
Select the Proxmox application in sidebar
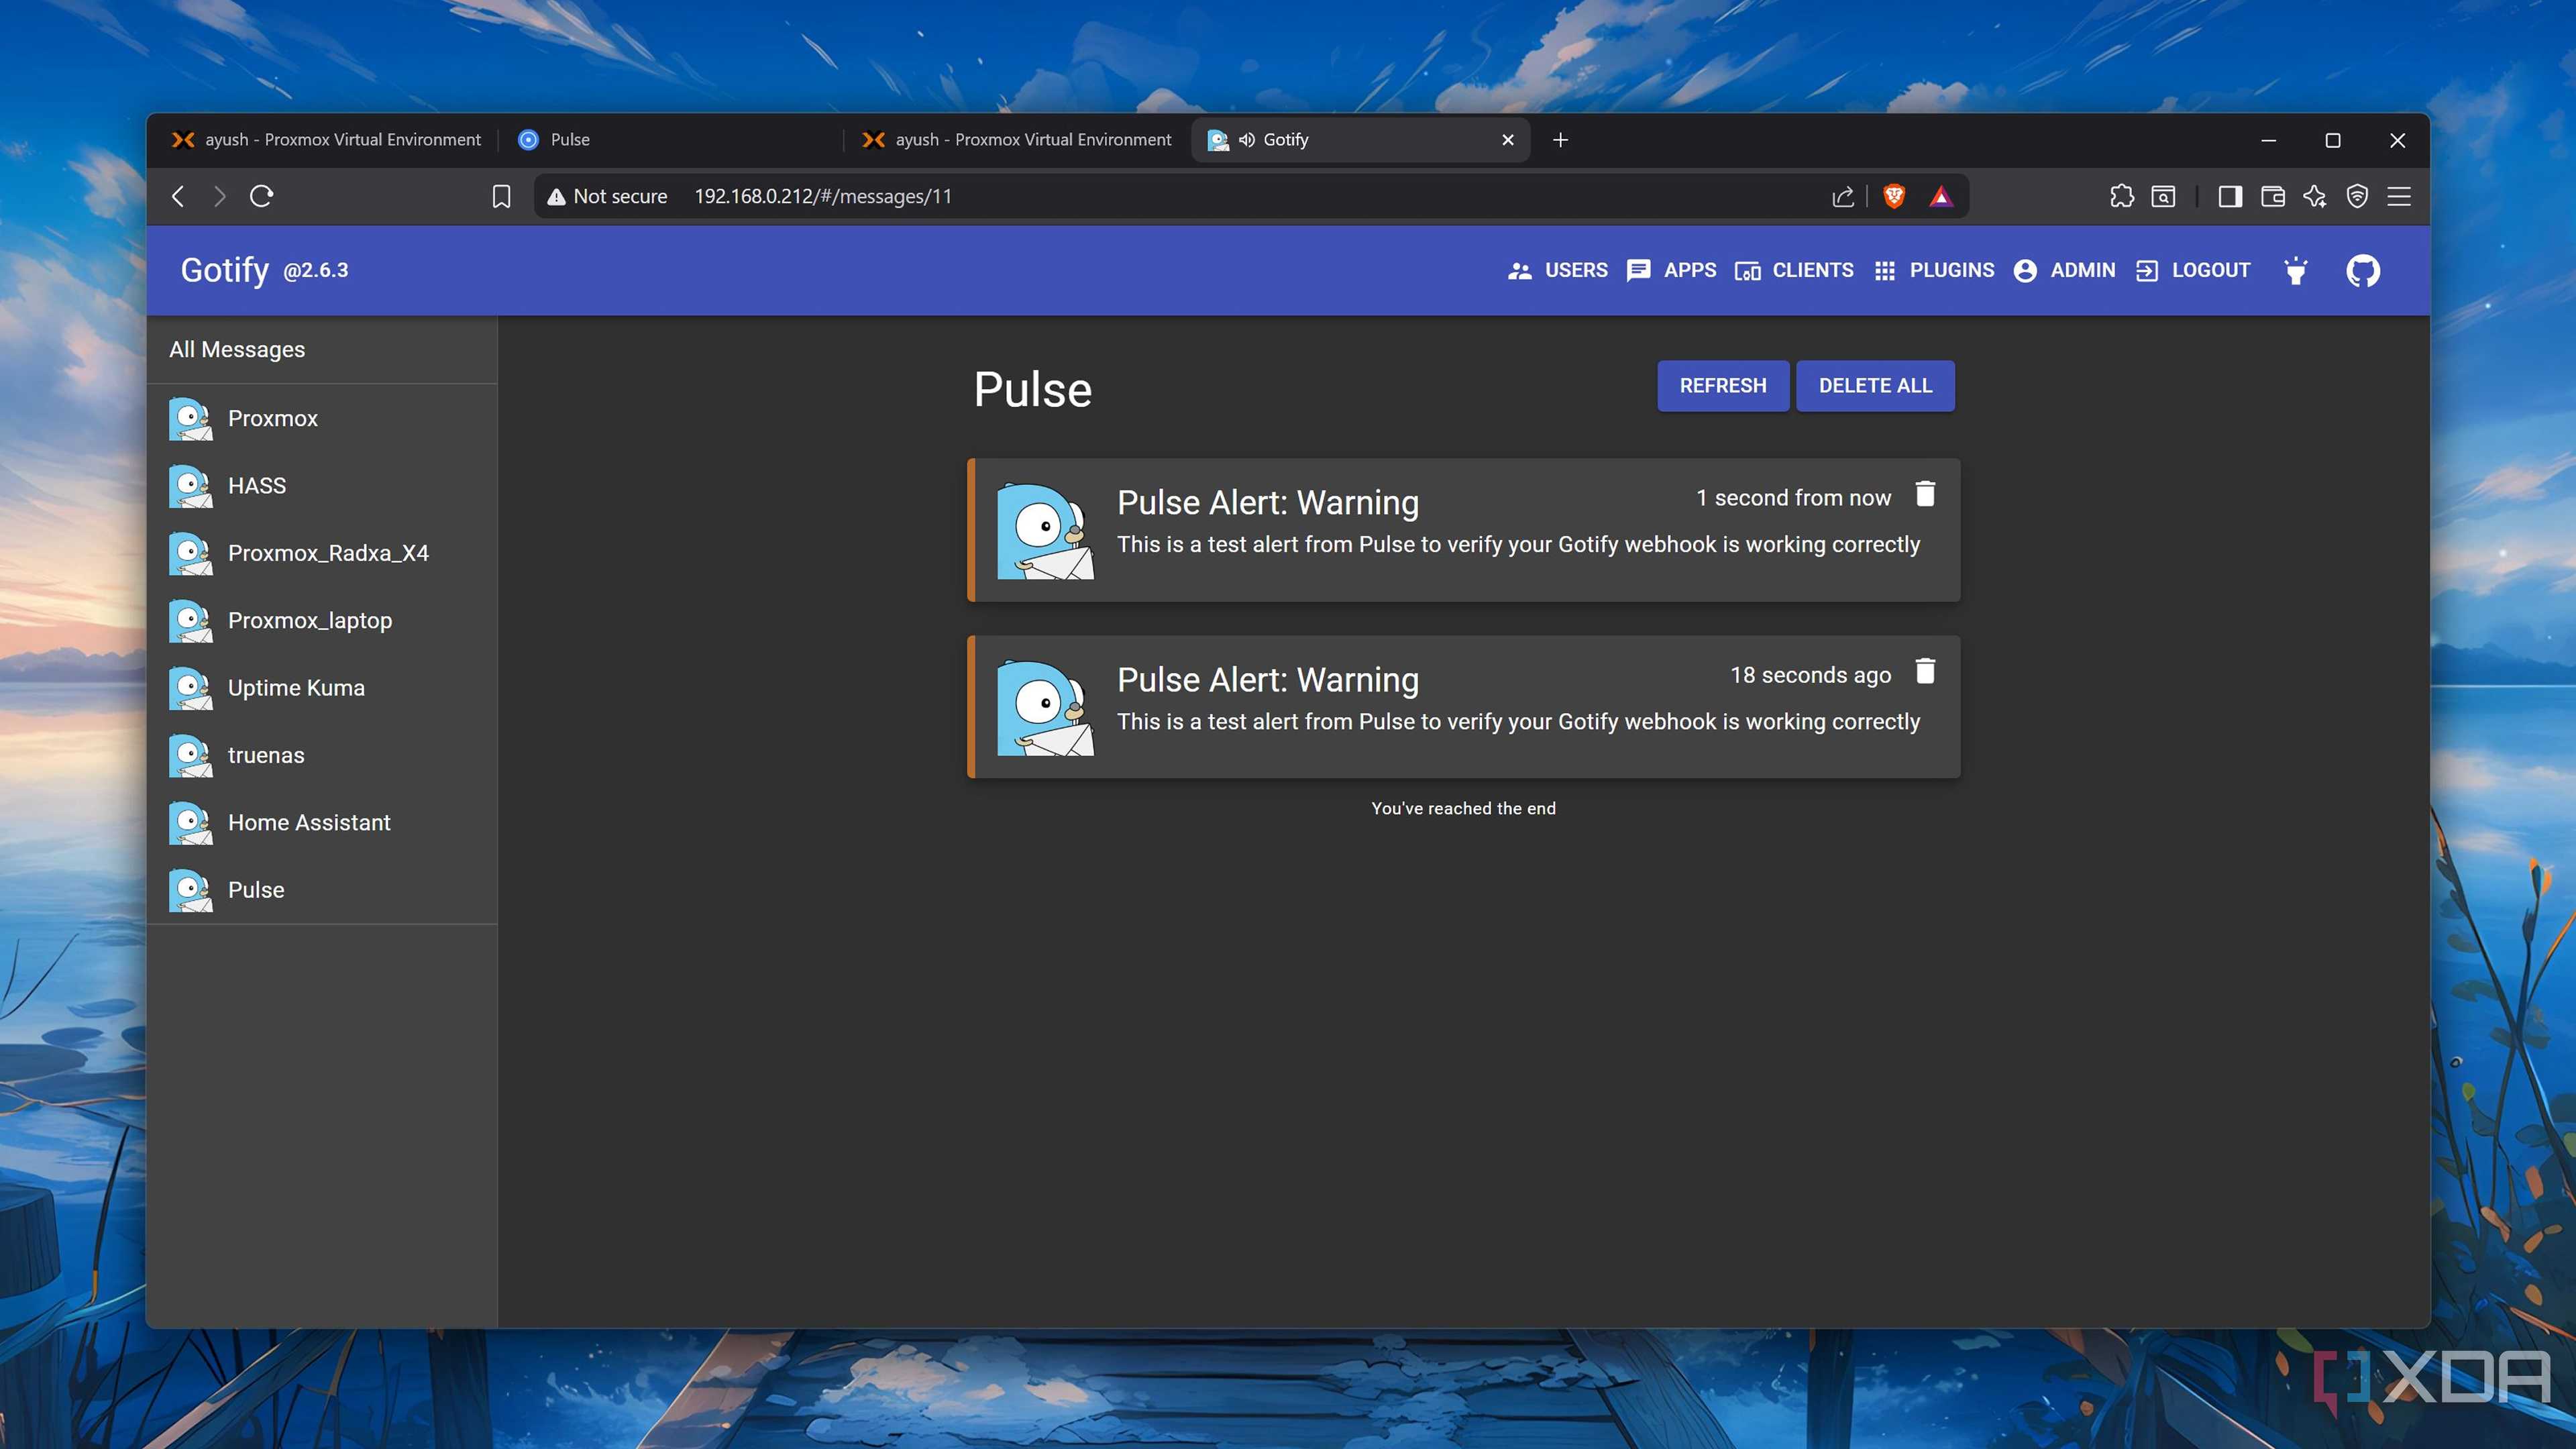(322, 418)
